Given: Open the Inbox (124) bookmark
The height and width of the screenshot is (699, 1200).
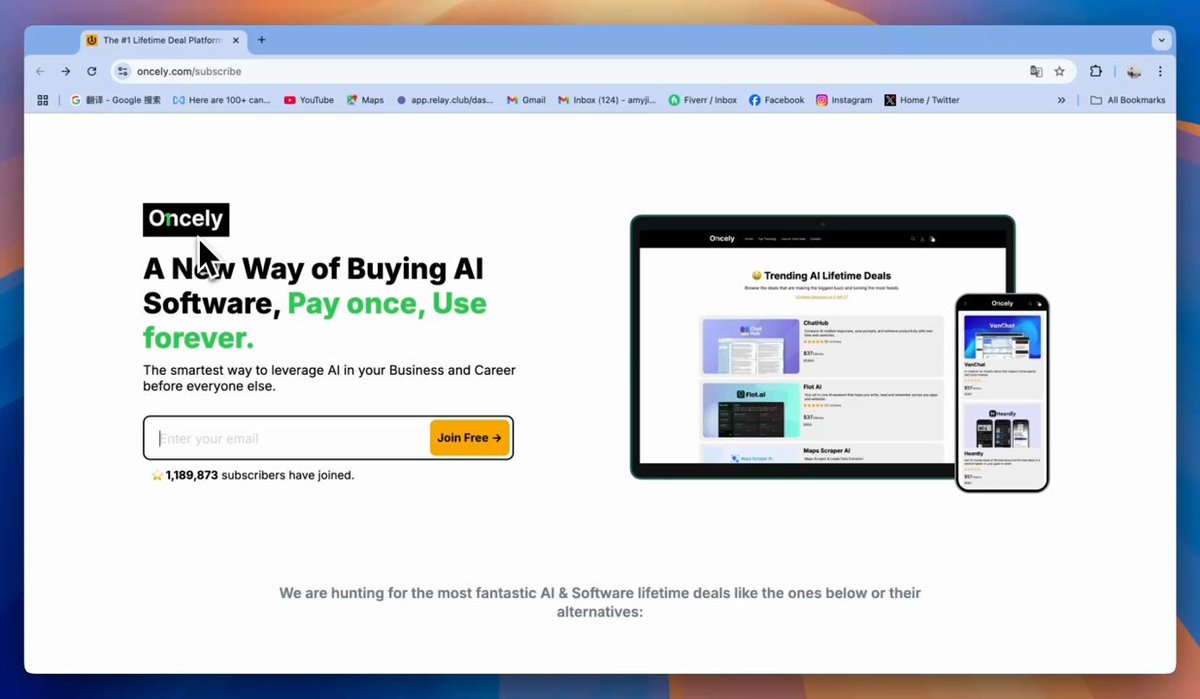Looking at the screenshot, I should 607,100.
